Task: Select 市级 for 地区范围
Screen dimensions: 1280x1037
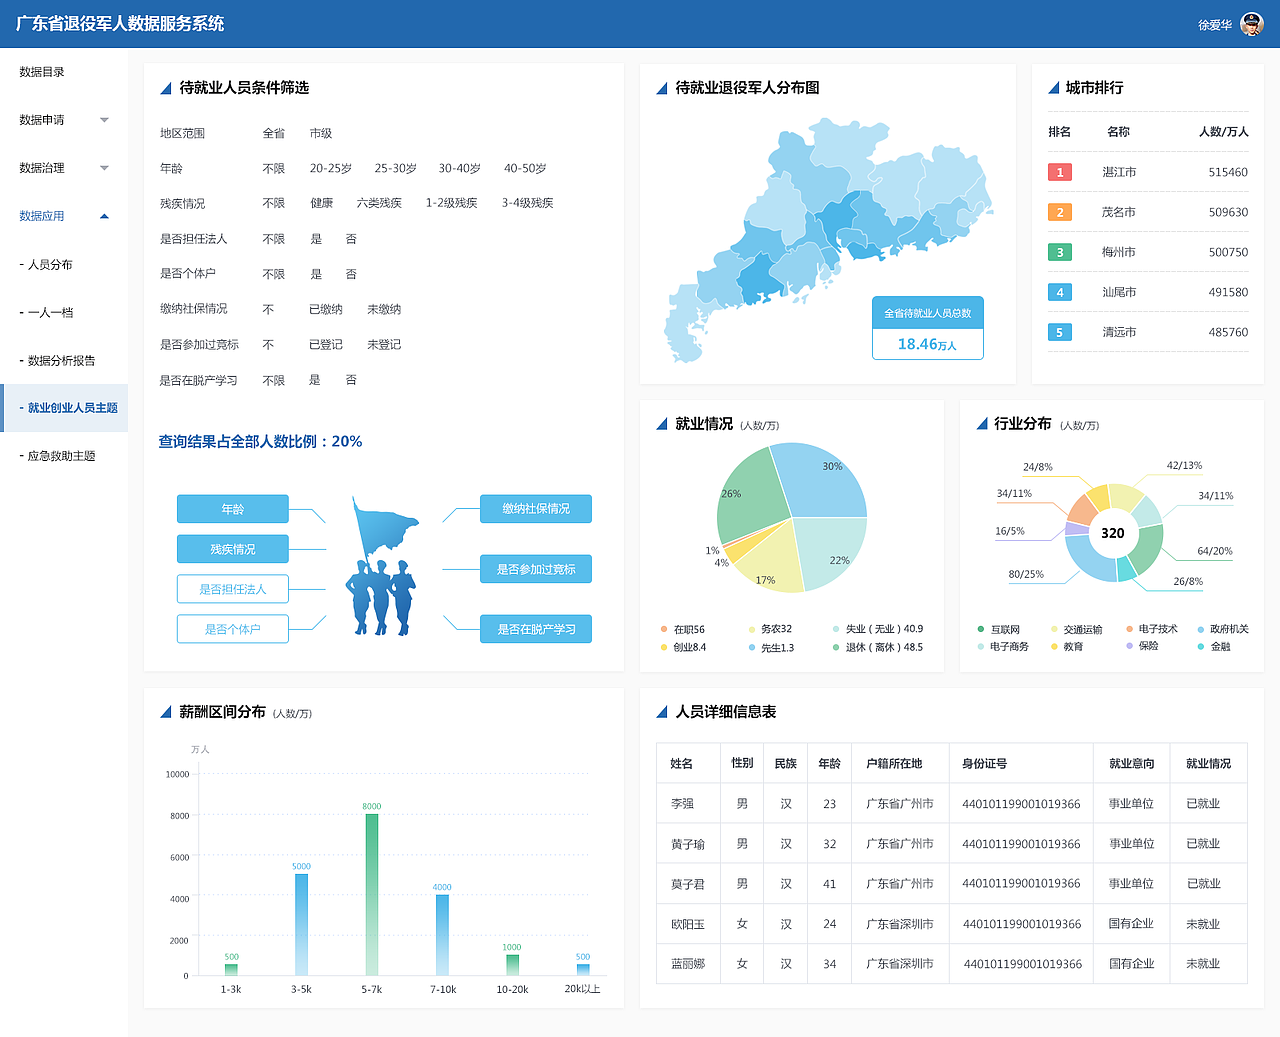Action: 321,133
